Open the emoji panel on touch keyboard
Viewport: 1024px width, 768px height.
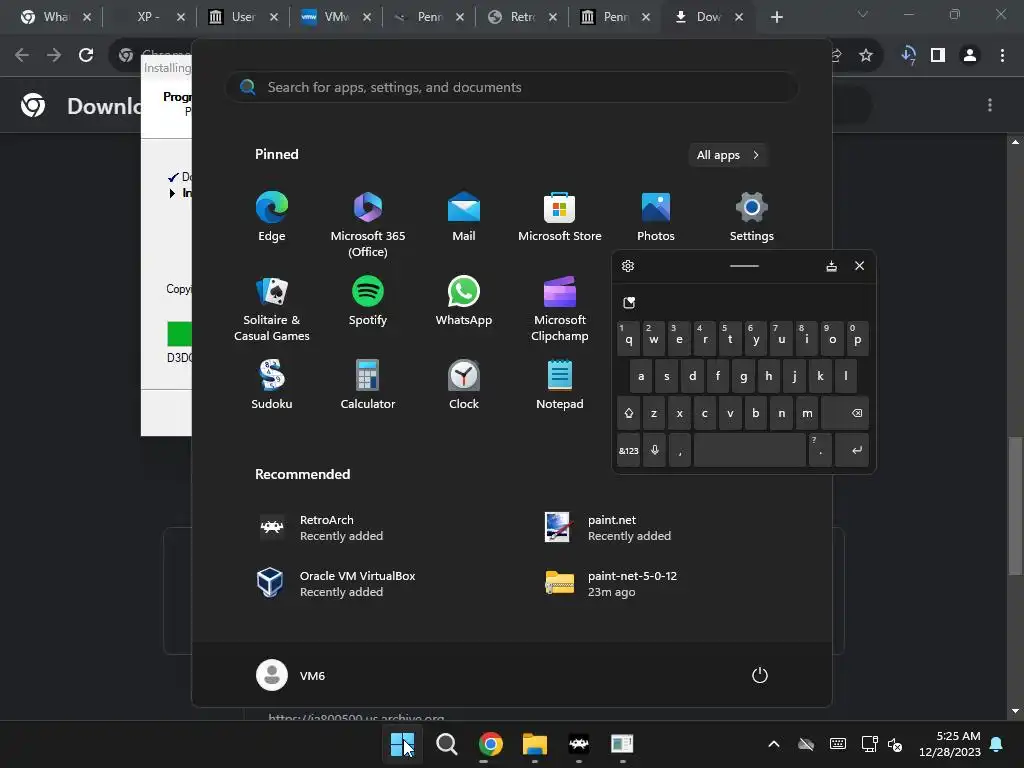pyautogui.click(x=629, y=302)
